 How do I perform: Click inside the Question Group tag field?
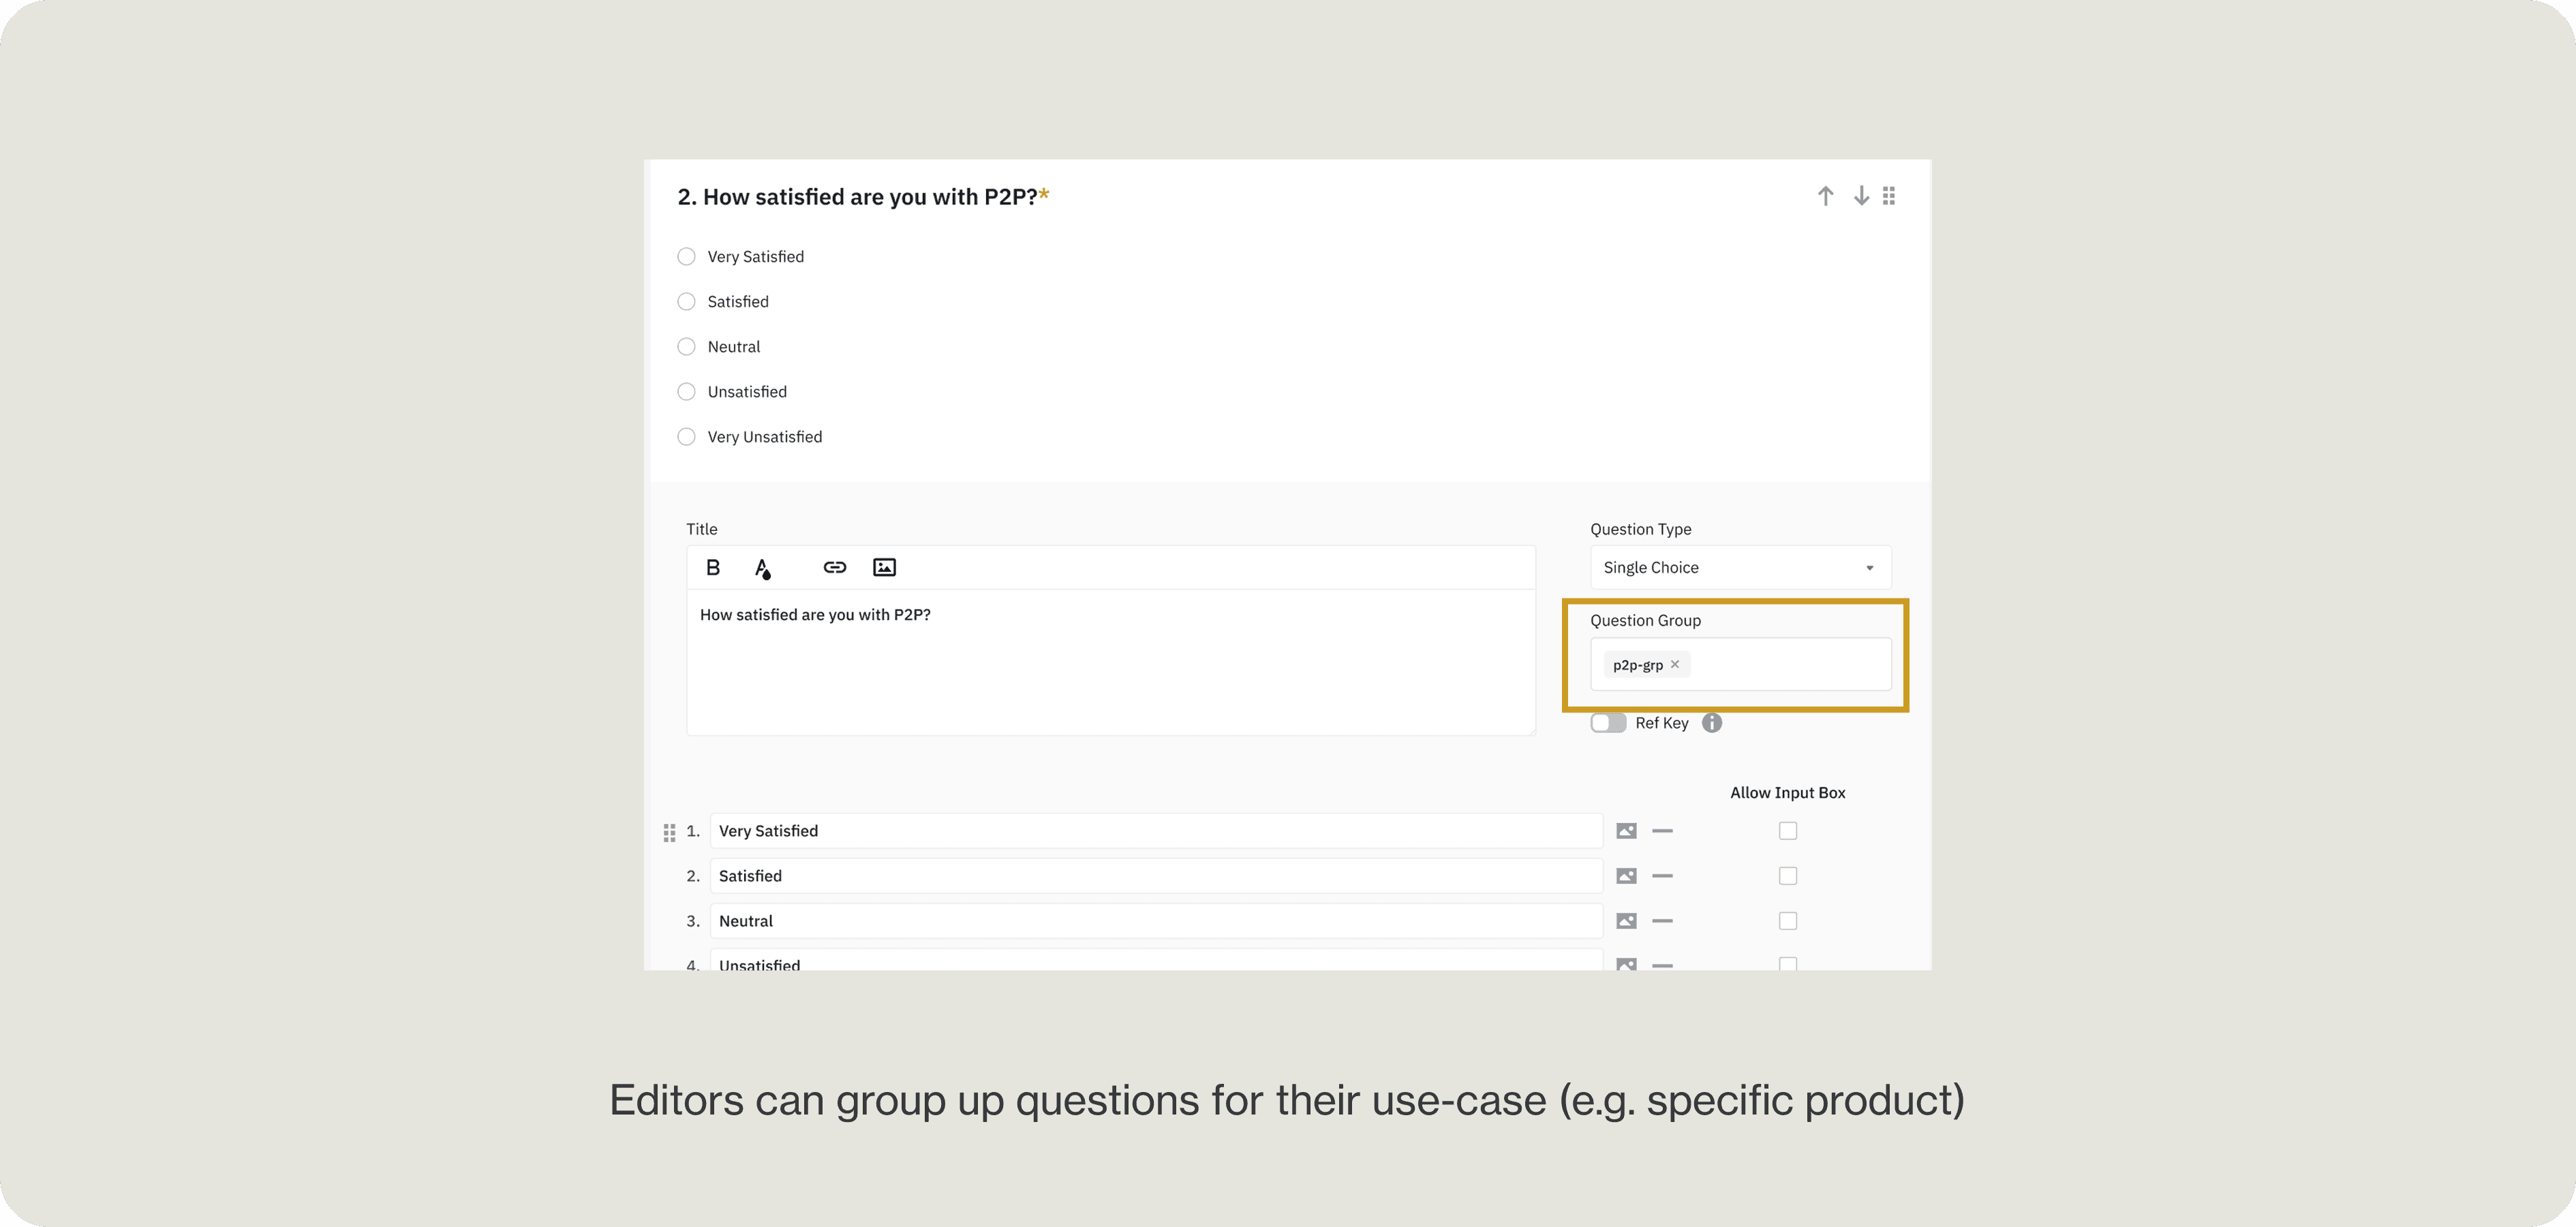[1740, 664]
